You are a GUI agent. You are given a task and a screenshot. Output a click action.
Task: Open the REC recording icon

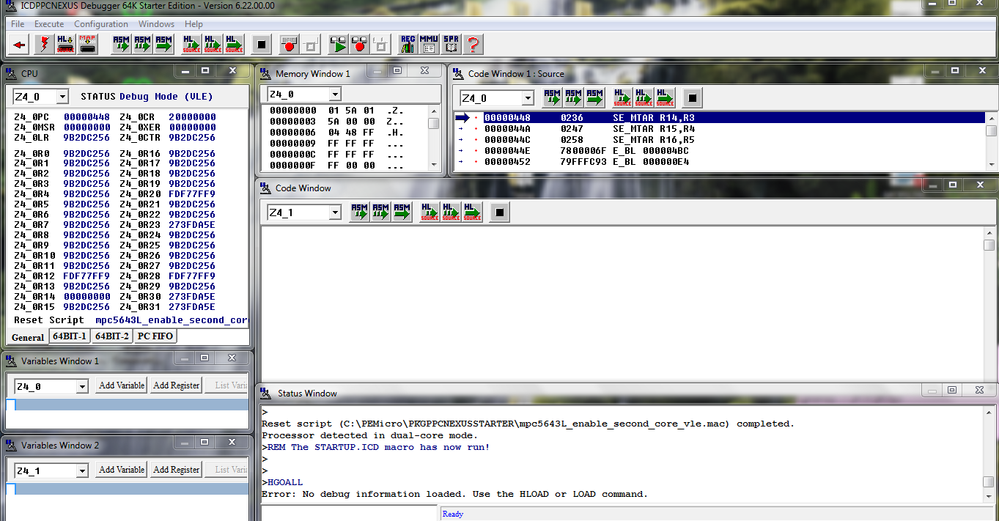[408, 45]
